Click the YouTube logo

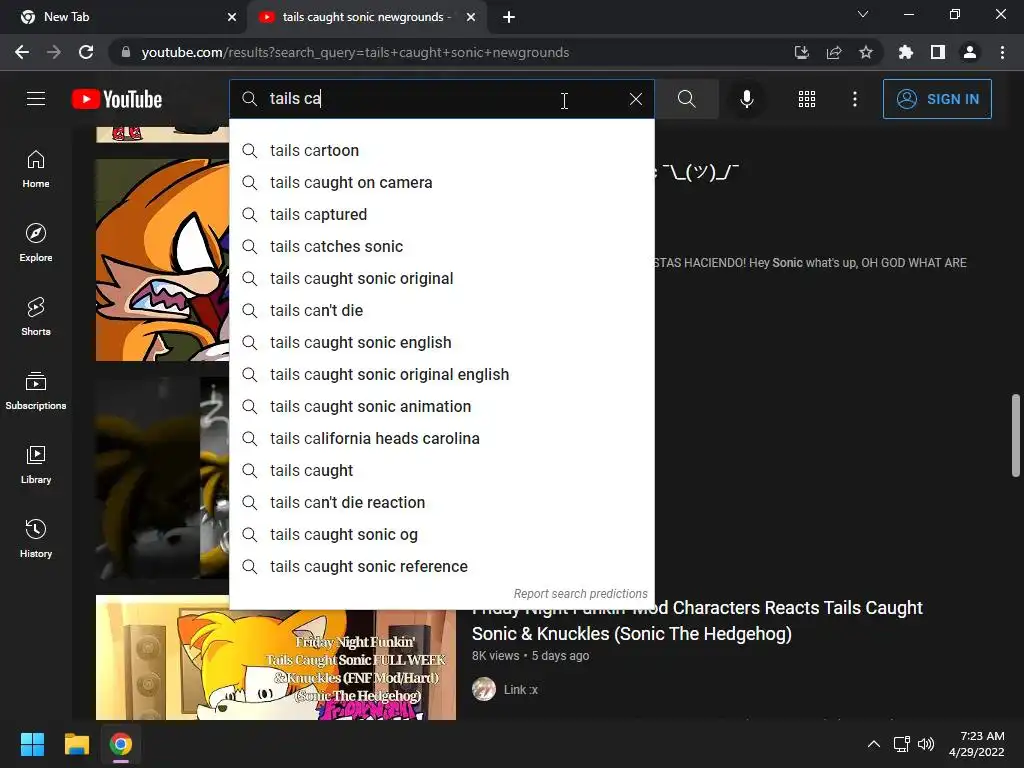(x=117, y=99)
